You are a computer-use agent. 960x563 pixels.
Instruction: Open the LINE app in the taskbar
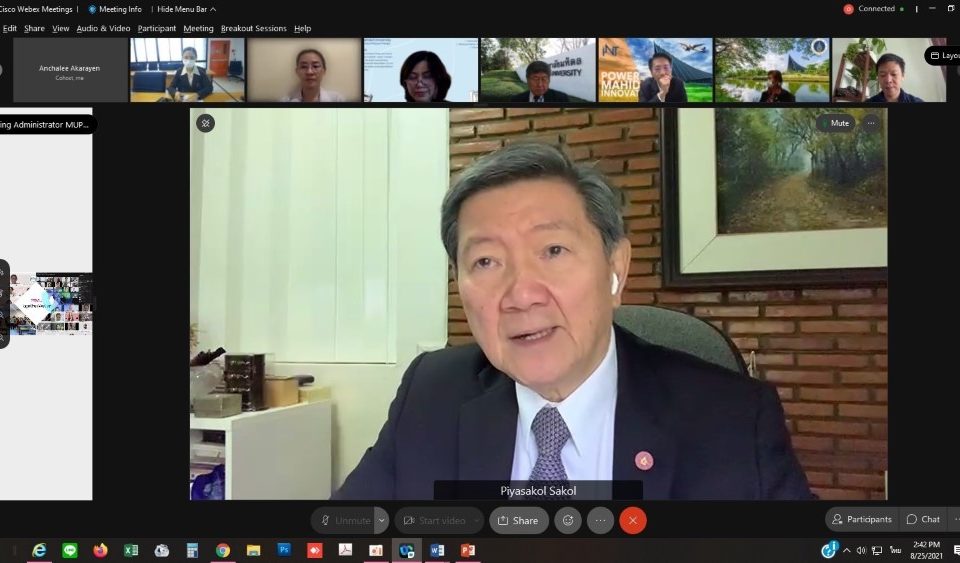point(70,550)
